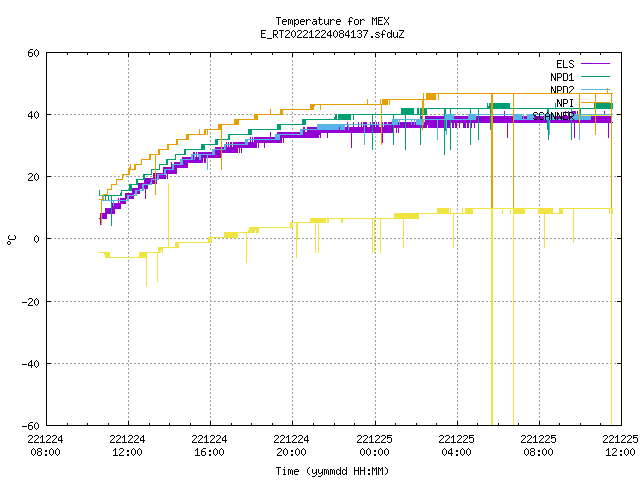Click the y-axis label 60
The height and width of the screenshot is (480, 640).
[x=33, y=53]
